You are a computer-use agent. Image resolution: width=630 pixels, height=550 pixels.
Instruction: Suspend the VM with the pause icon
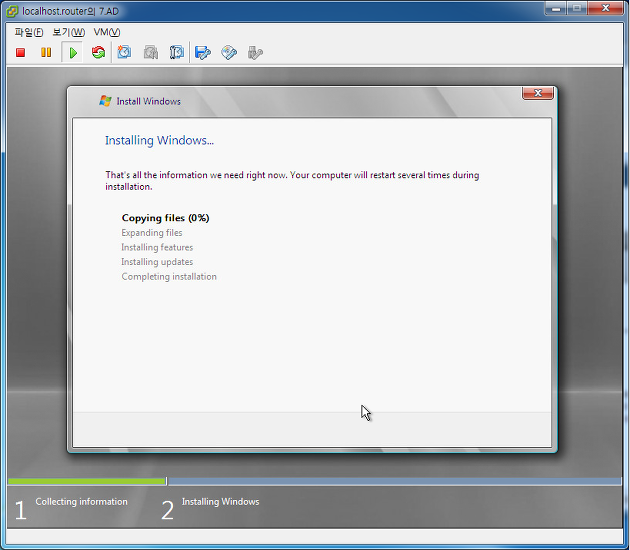[46, 53]
